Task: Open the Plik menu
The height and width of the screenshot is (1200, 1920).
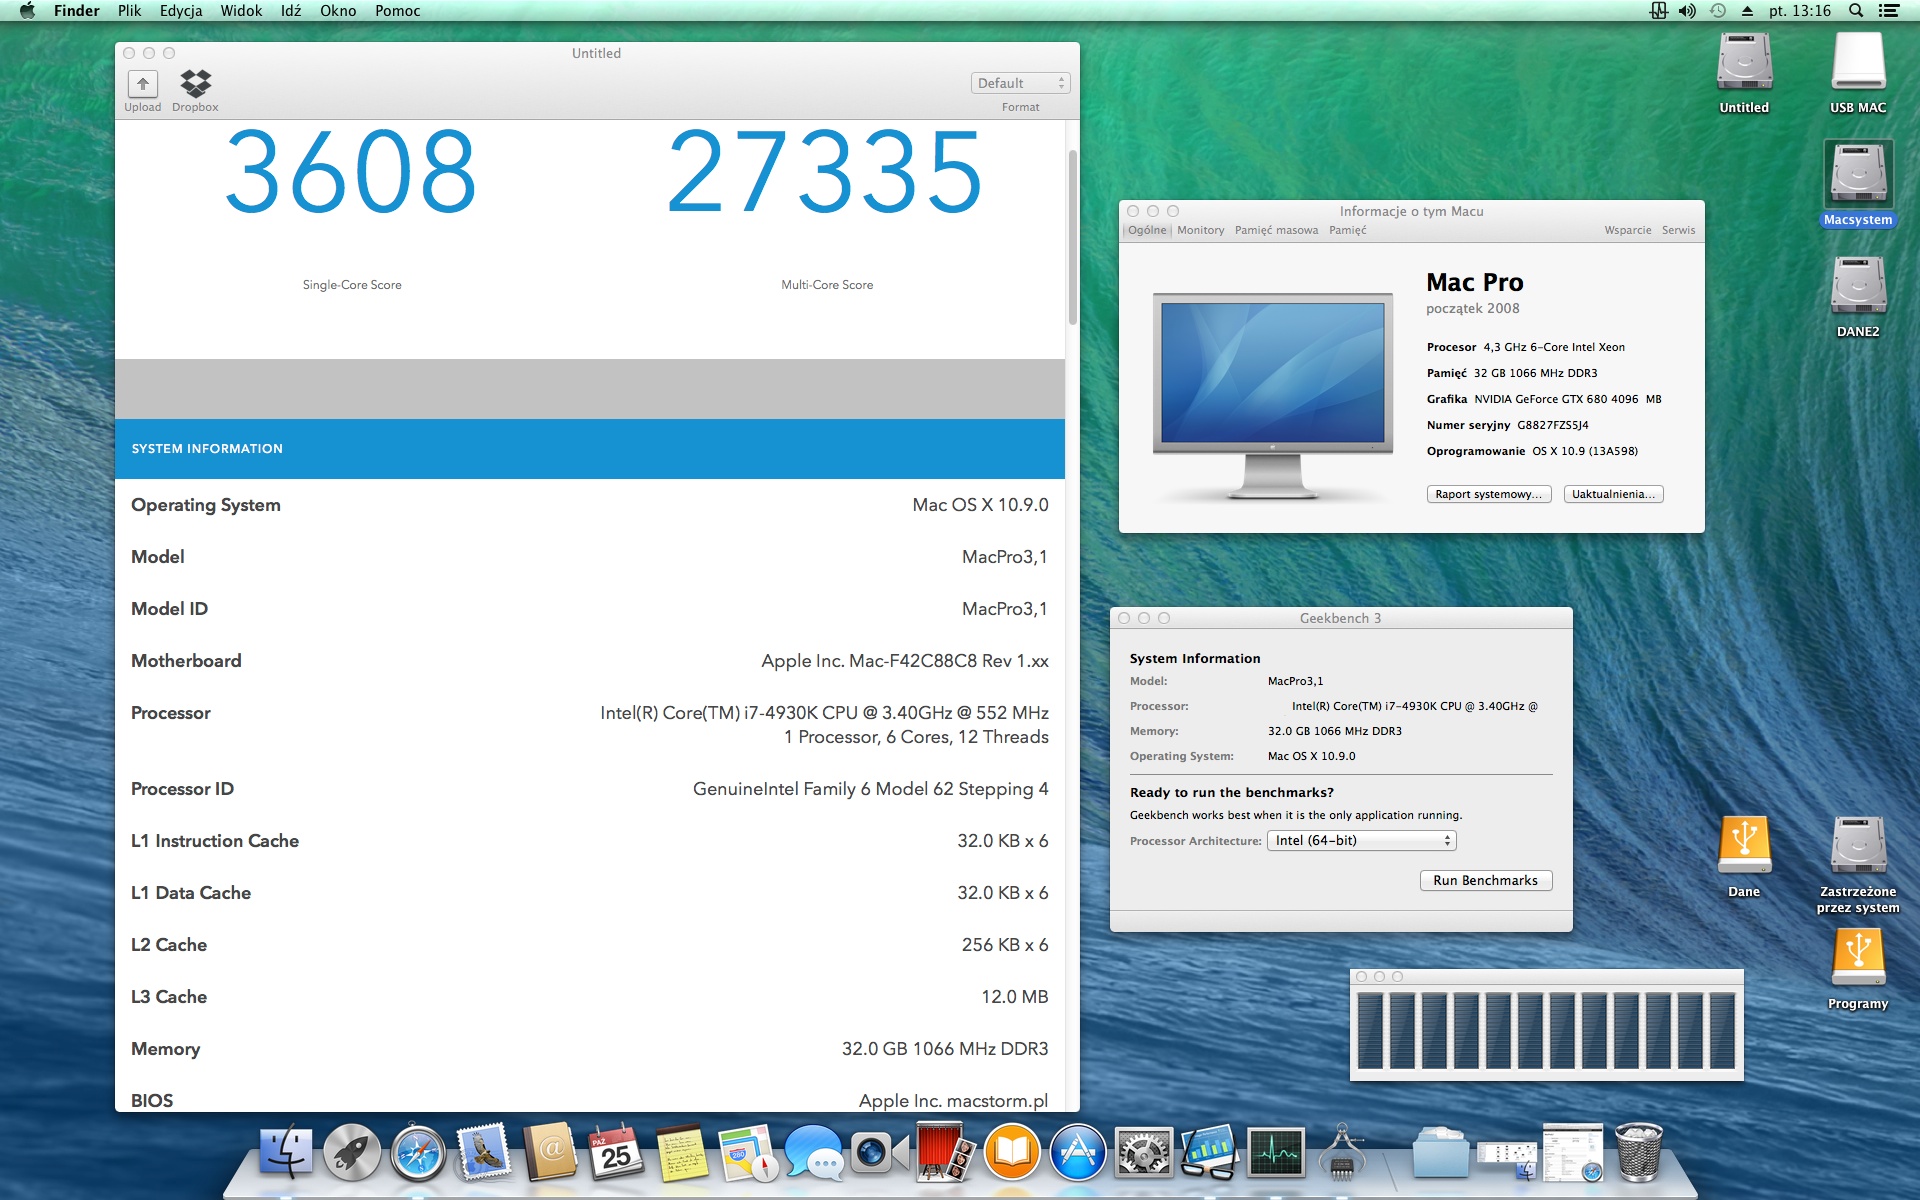Action: point(129,11)
